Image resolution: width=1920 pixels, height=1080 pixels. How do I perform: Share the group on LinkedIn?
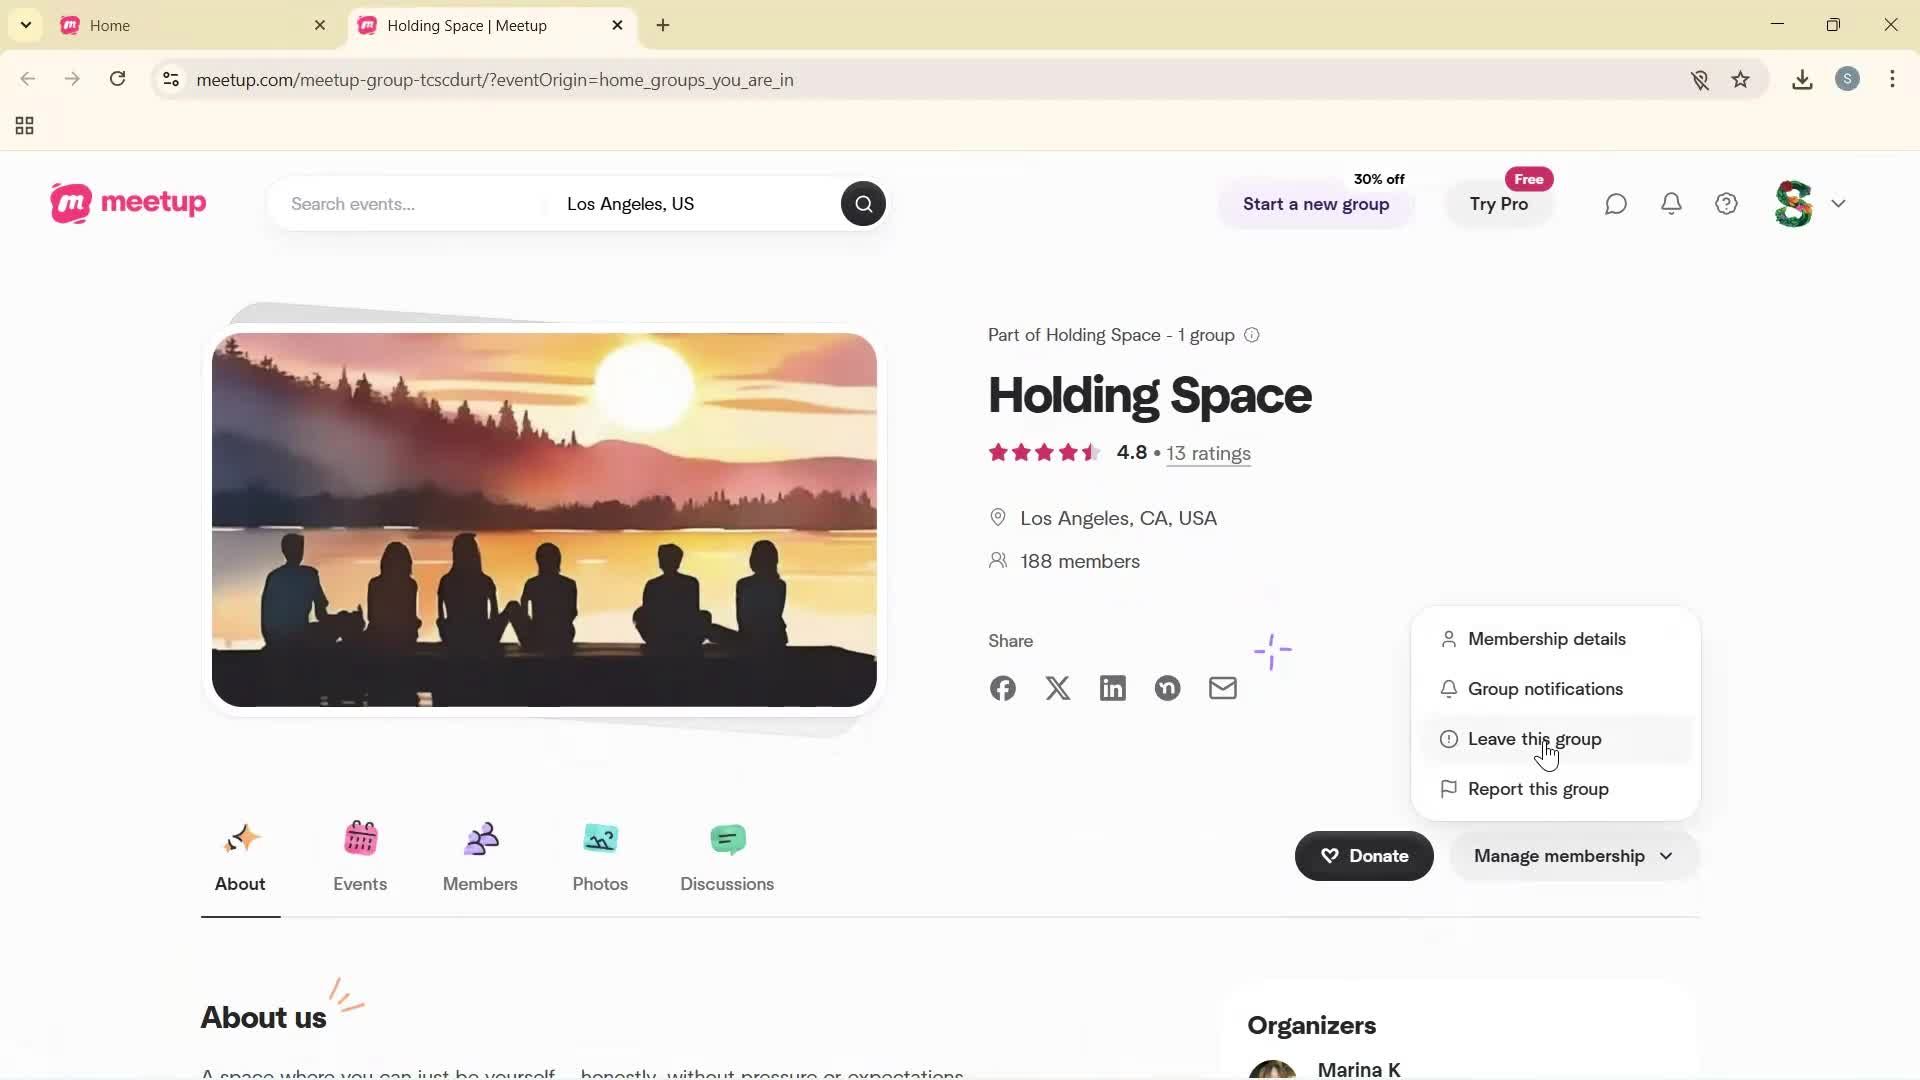pyautogui.click(x=1112, y=688)
